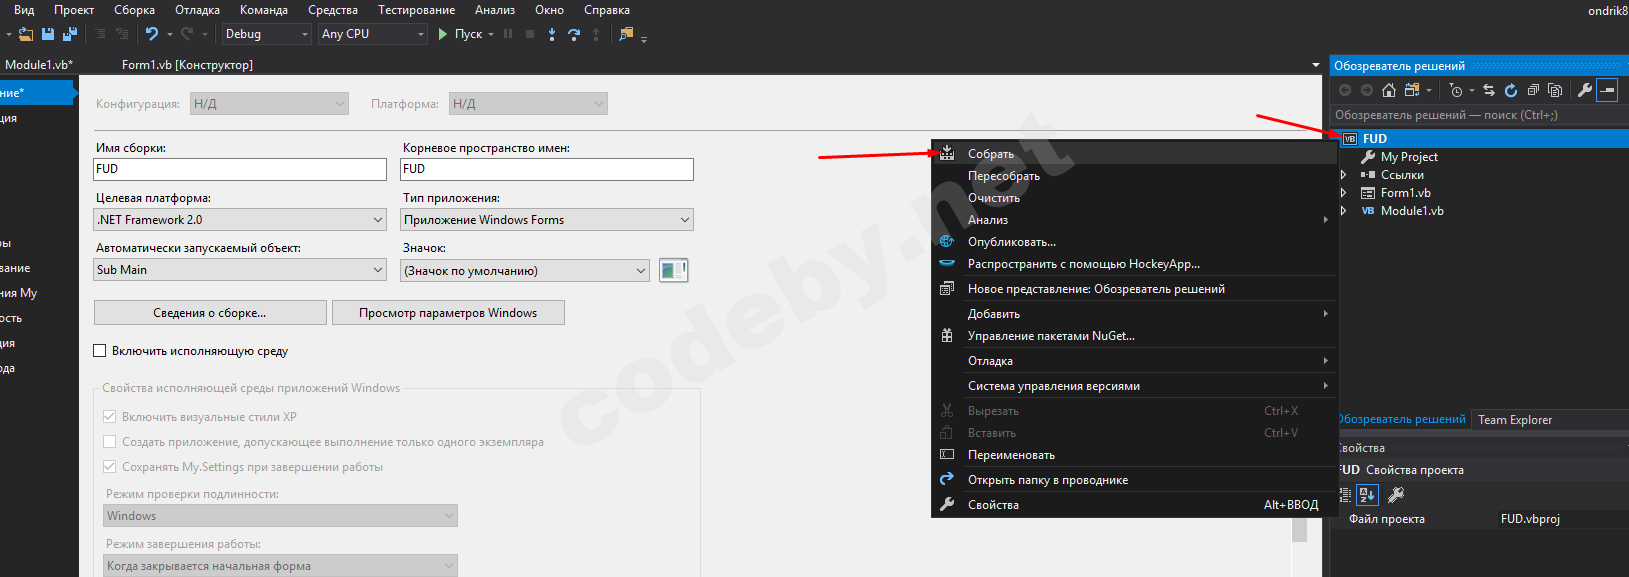Switch to the Module1.vb* tab
Image resolution: width=1629 pixels, height=577 pixels.
[x=38, y=65]
